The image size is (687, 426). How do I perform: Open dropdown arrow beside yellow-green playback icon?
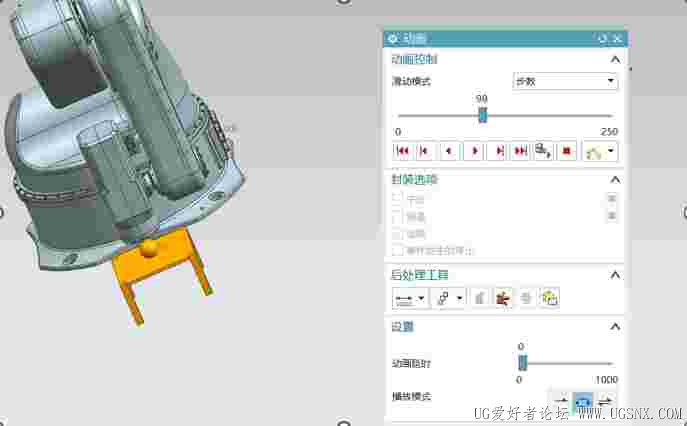(x=611, y=152)
